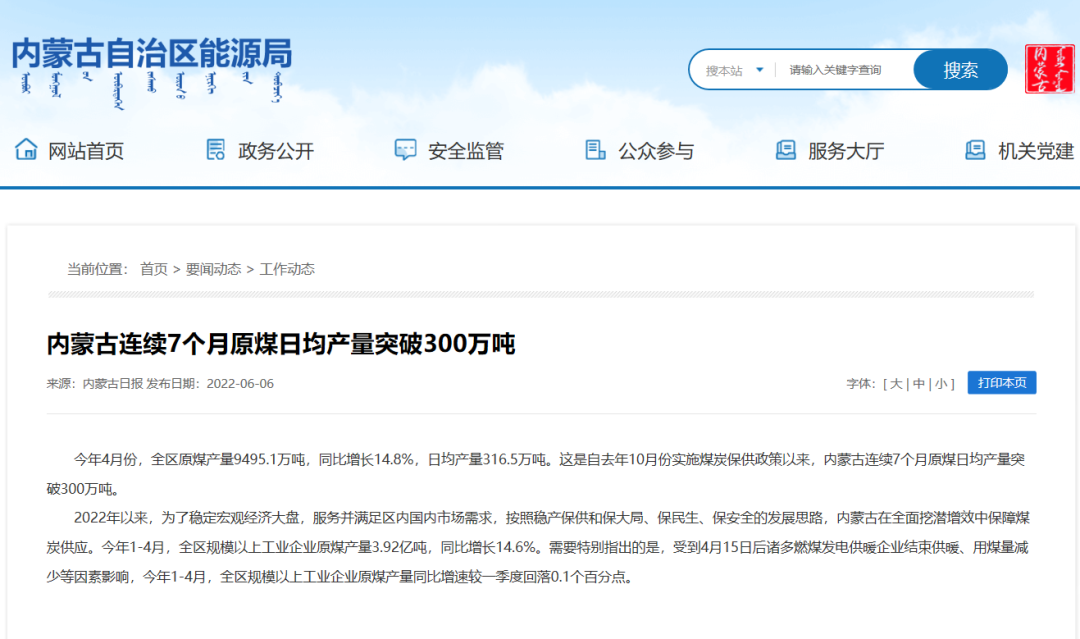Click the 打印本页 print button

[1001, 383]
